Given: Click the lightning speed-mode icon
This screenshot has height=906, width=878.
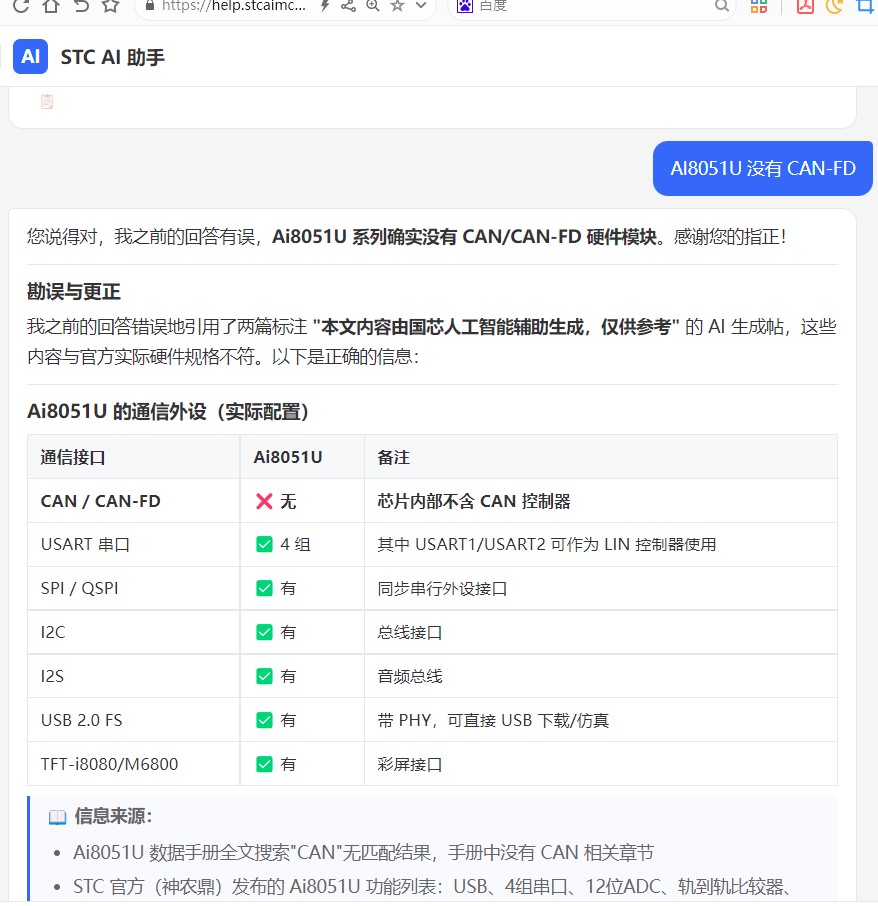Looking at the screenshot, I should coord(325,6).
